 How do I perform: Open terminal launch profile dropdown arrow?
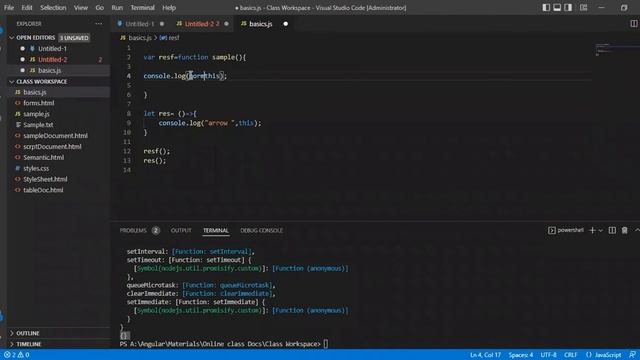(x=600, y=231)
